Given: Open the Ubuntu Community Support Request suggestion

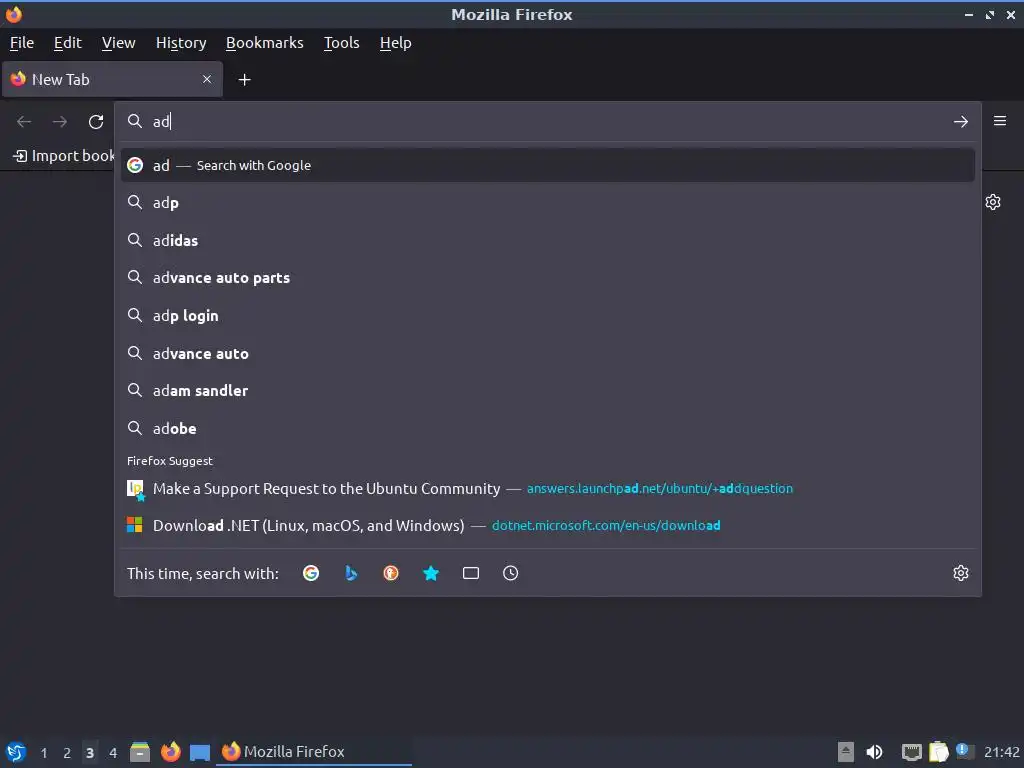Looking at the screenshot, I should (548, 488).
